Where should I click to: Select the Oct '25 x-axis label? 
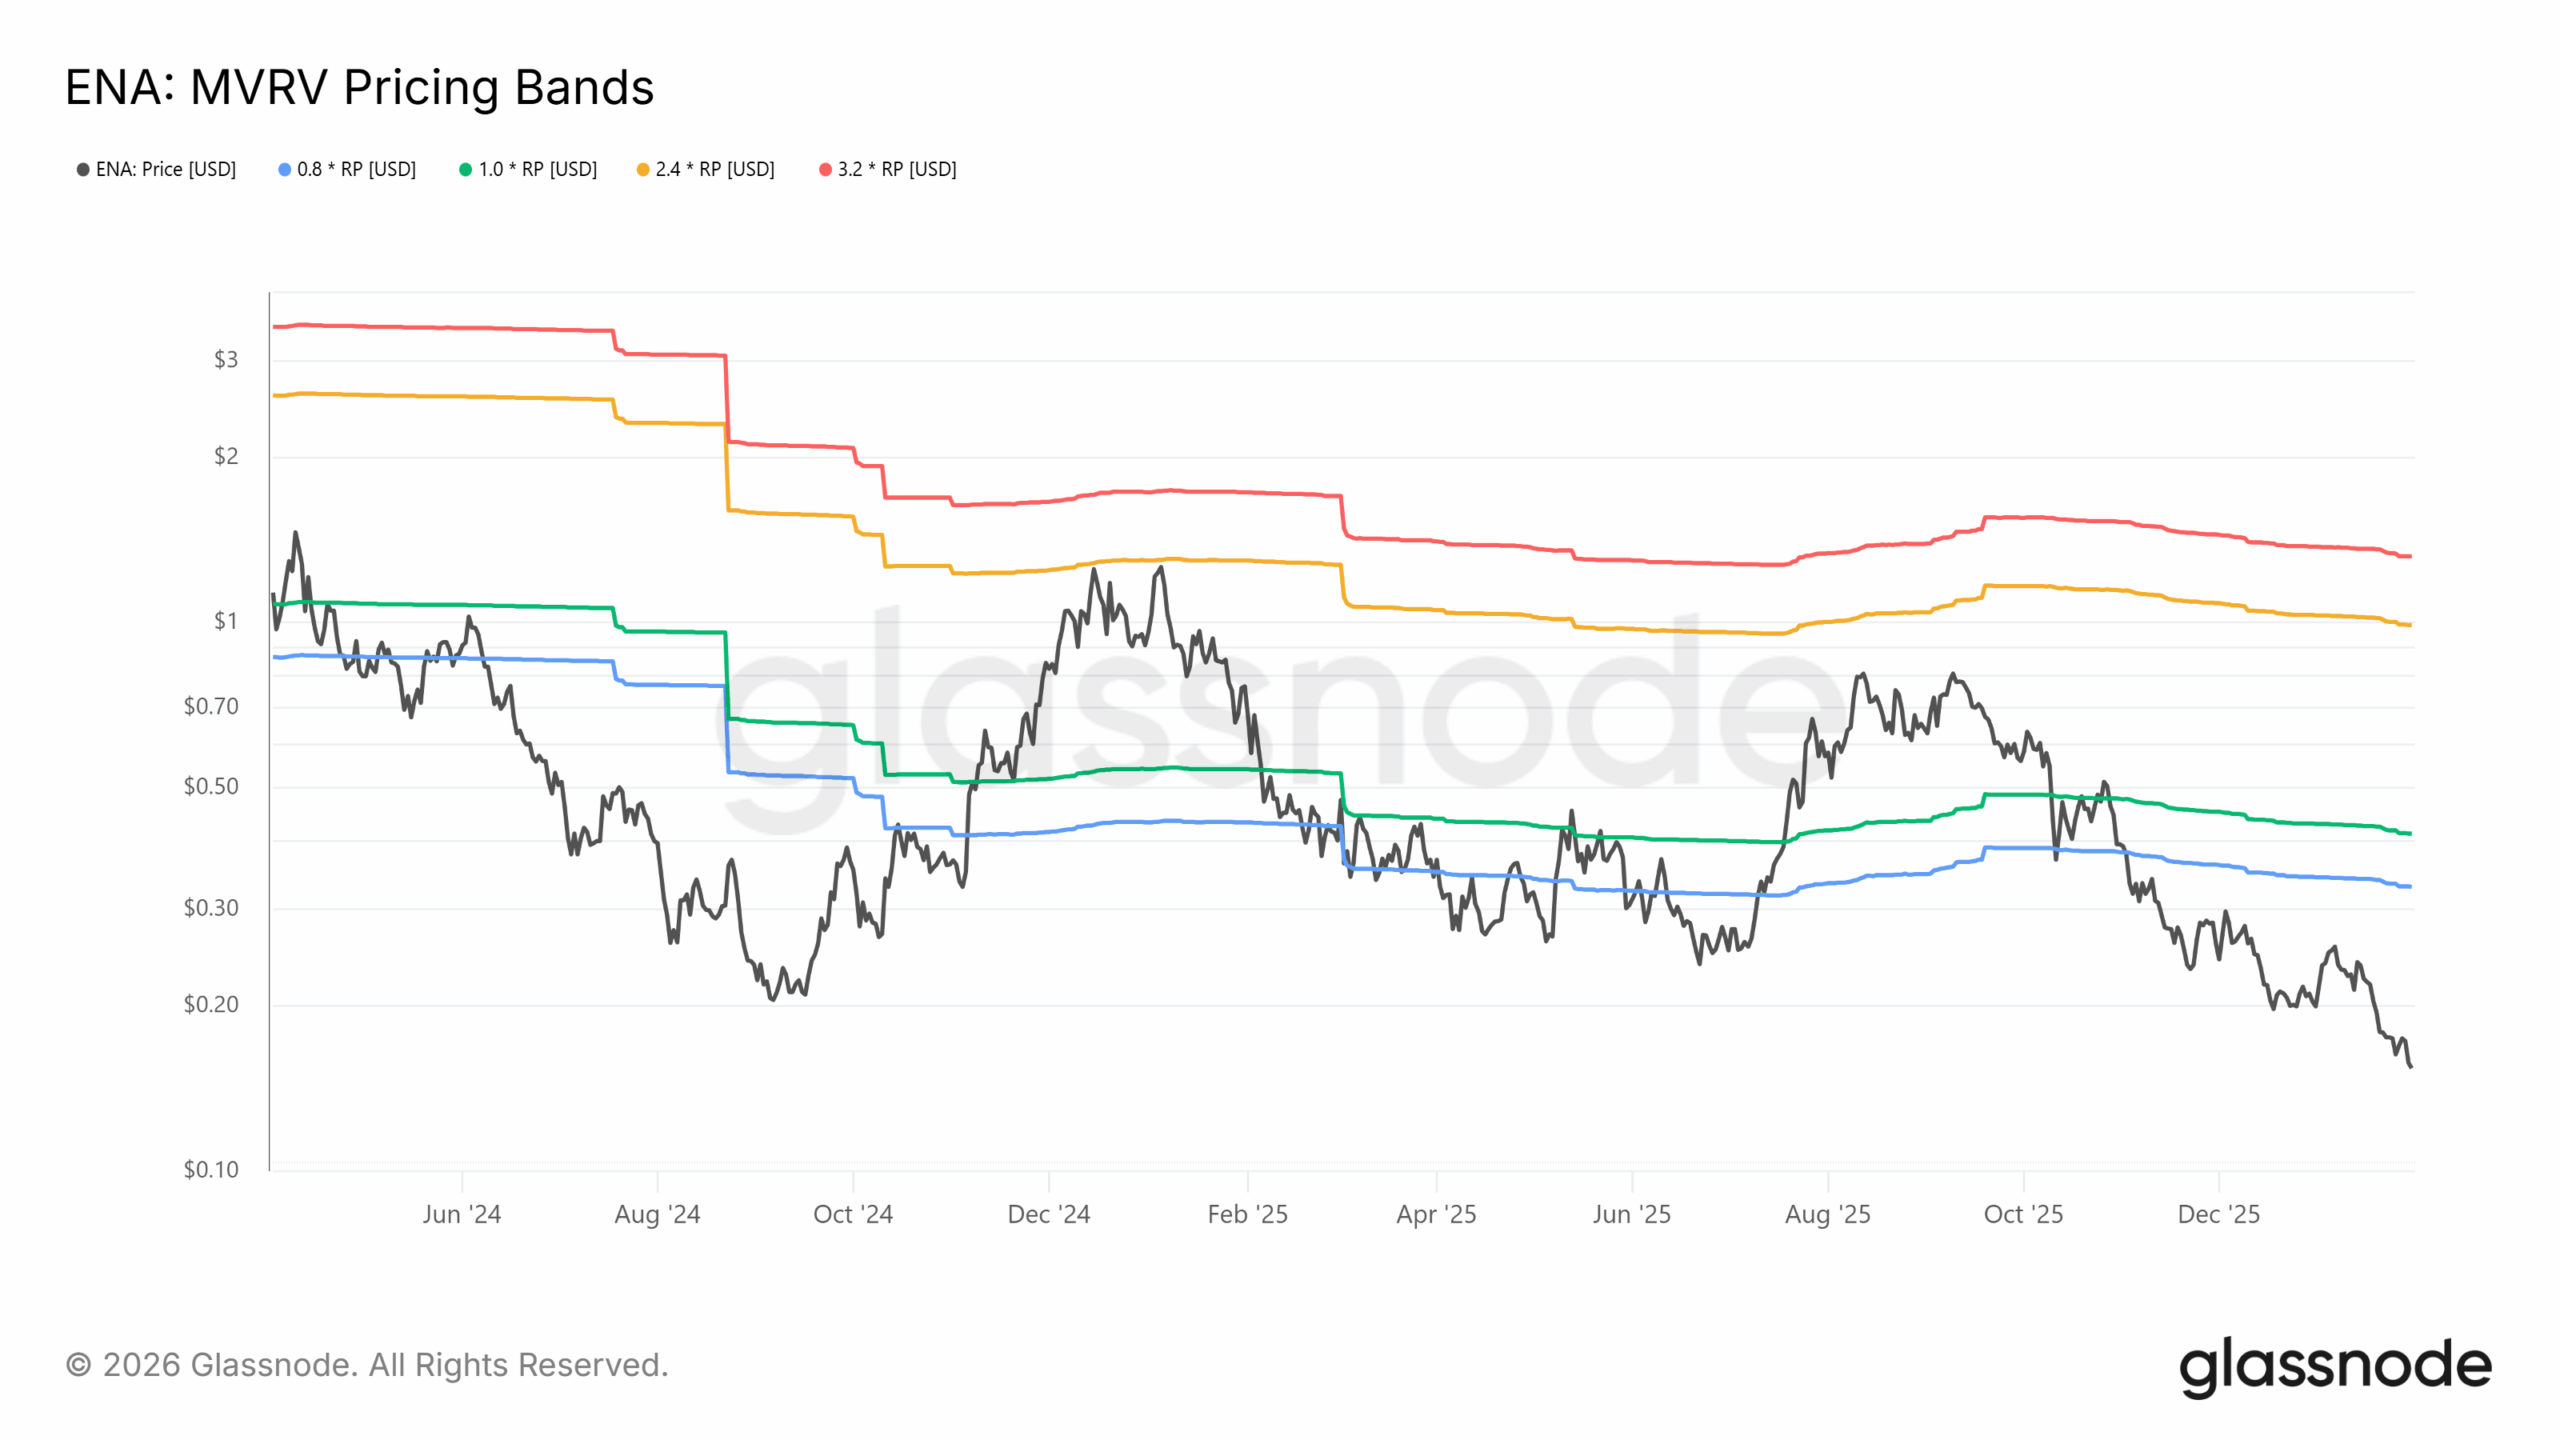(x=2023, y=1214)
